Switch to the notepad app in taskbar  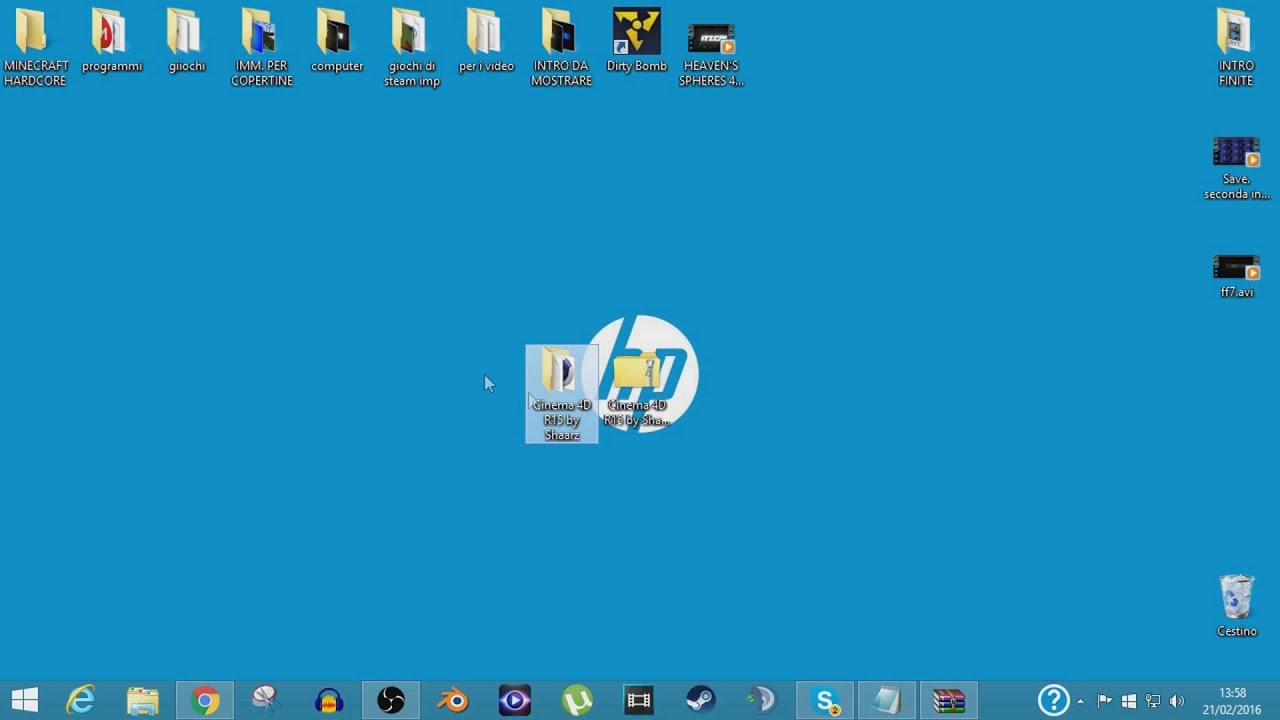[x=886, y=701]
